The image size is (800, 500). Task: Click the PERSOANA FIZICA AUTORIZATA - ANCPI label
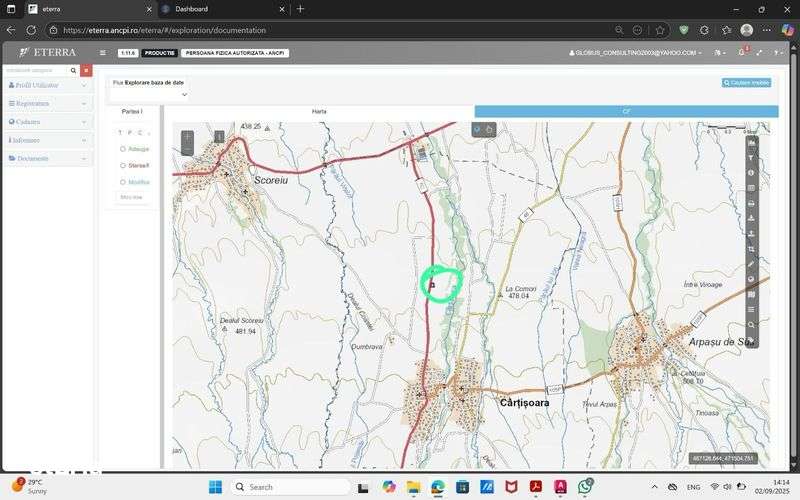(235, 53)
